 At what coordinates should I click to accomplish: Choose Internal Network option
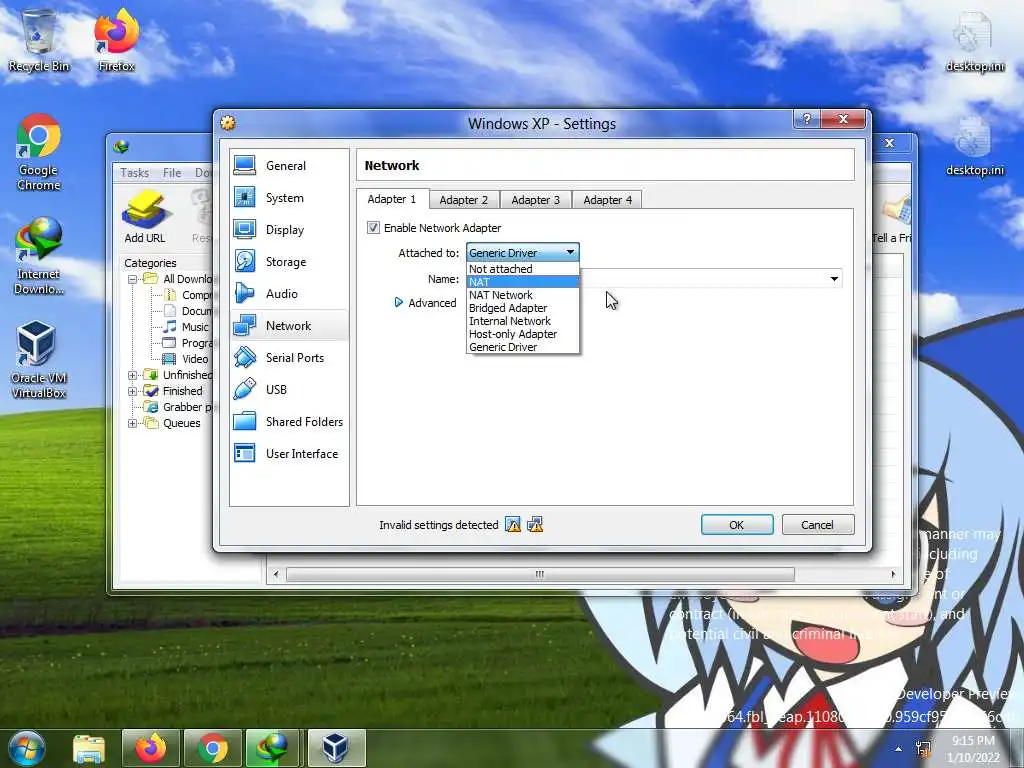[522, 321]
